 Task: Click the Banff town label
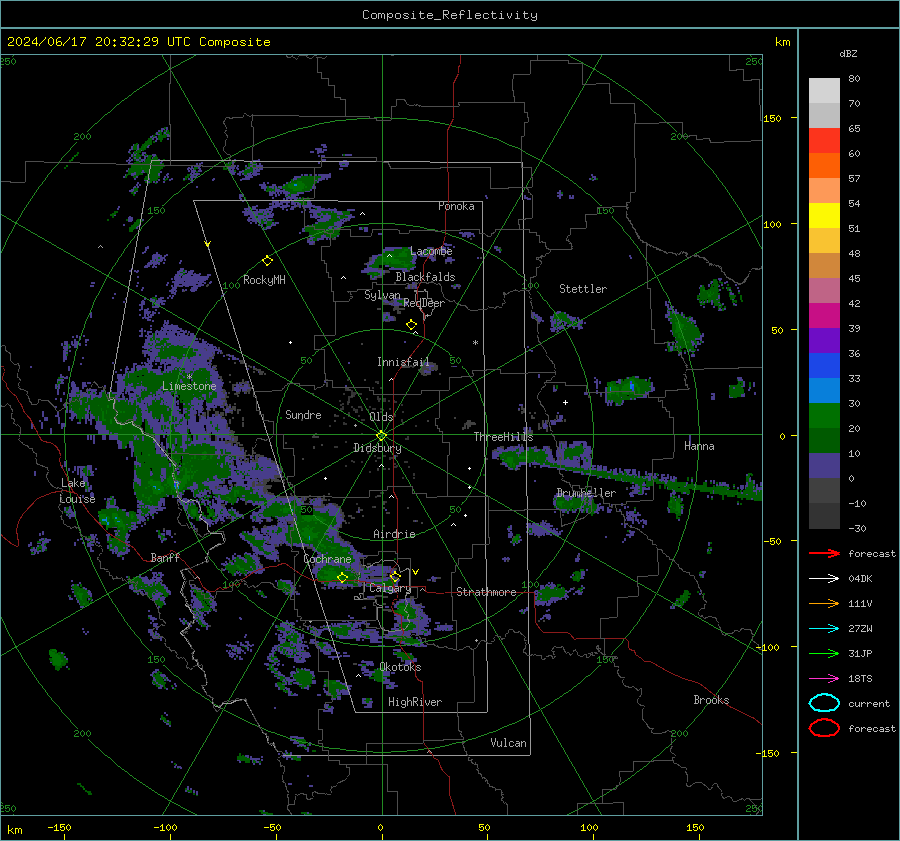pos(165,557)
